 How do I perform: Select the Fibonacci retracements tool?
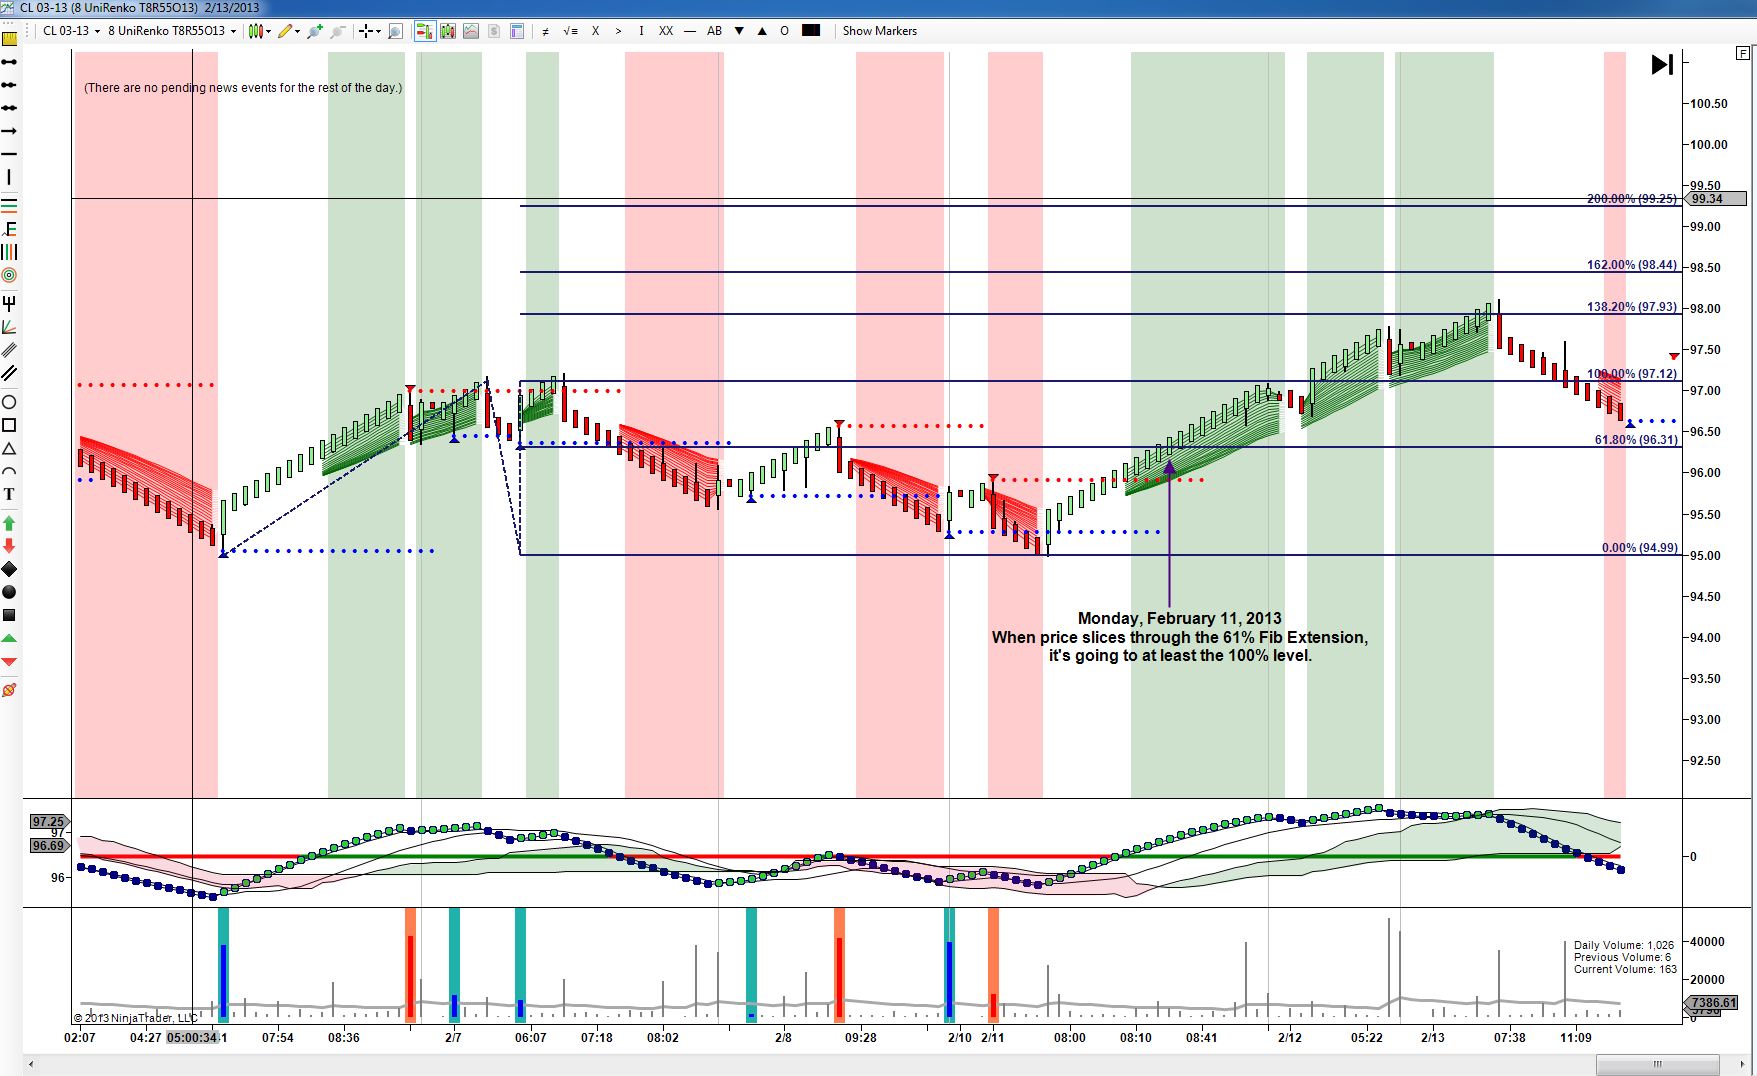pos(9,205)
